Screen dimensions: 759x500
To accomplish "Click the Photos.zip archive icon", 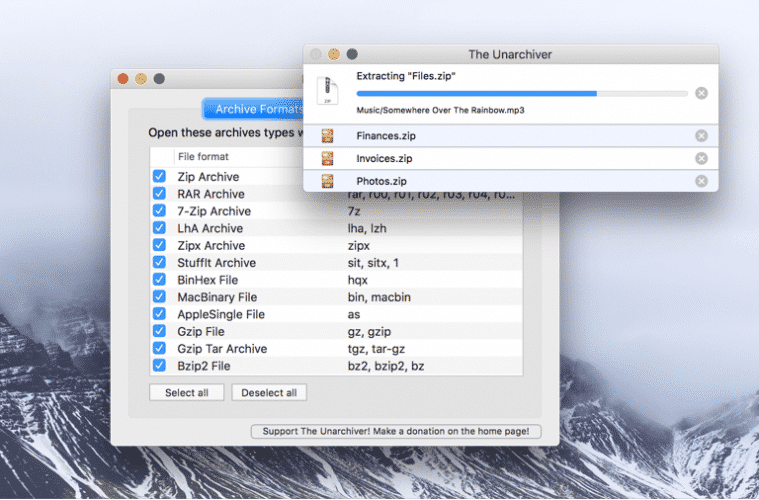I will pos(327,181).
